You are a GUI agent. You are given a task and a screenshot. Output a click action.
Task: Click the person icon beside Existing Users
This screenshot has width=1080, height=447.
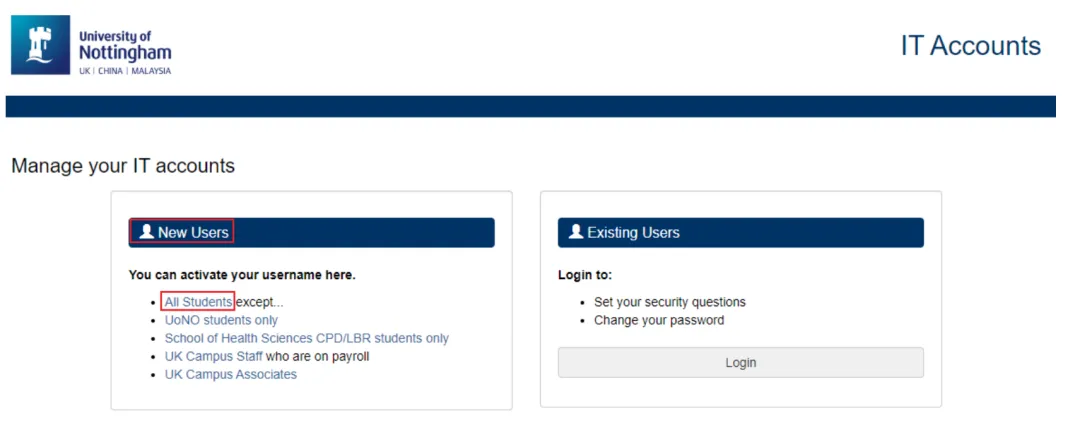click(576, 232)
